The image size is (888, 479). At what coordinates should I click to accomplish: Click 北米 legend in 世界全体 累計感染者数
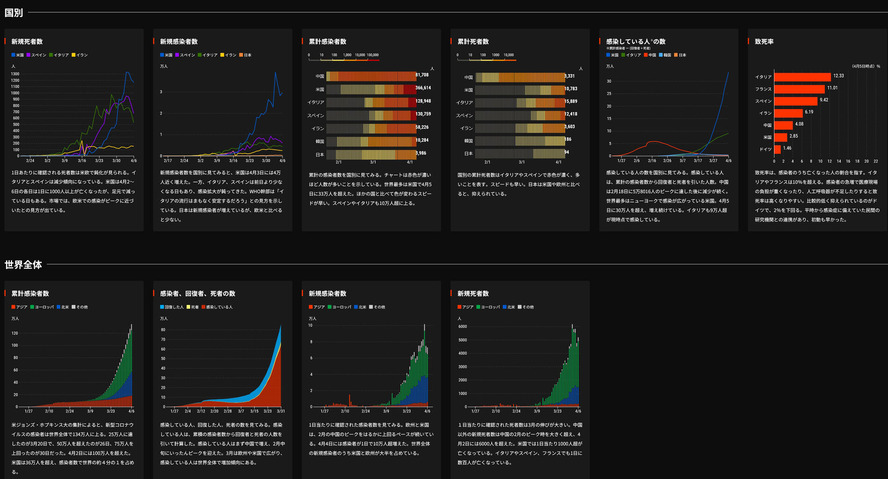tap(63, 307)
